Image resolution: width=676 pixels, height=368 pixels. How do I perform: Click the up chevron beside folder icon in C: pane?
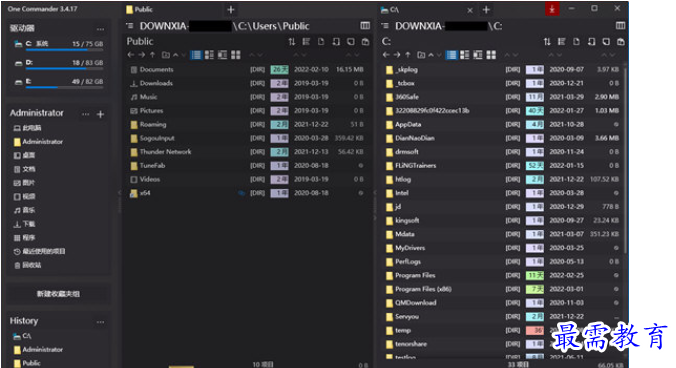point(431,55)
